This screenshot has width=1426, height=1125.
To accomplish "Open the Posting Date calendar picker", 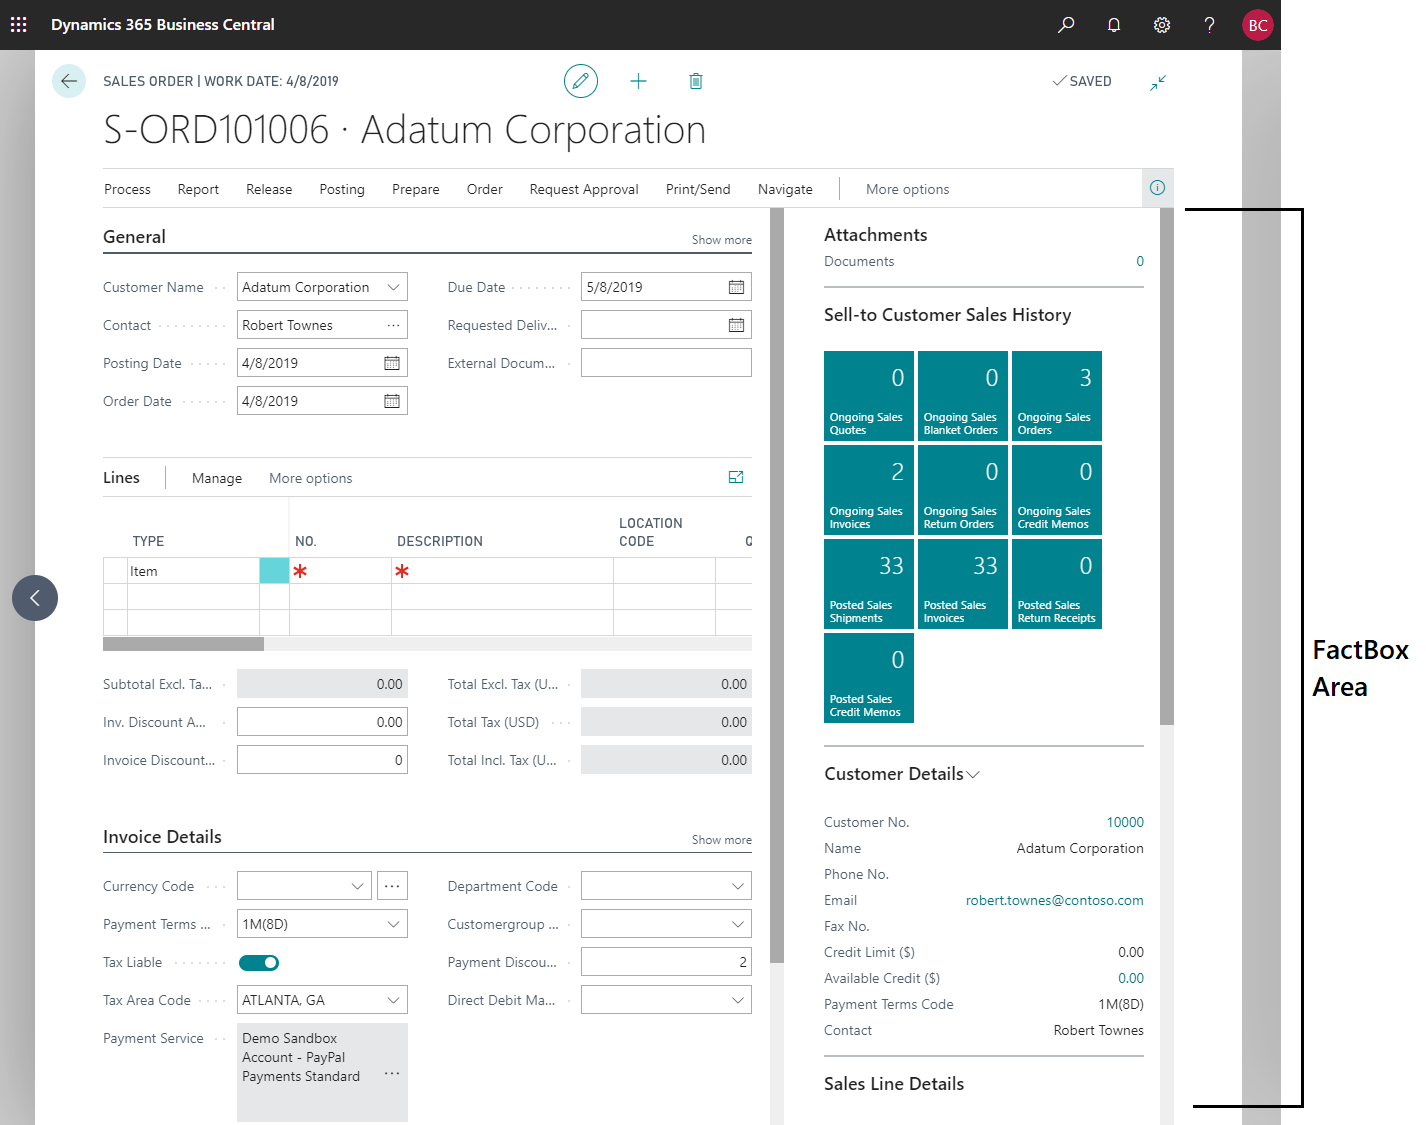I will [x=392, y=363].
